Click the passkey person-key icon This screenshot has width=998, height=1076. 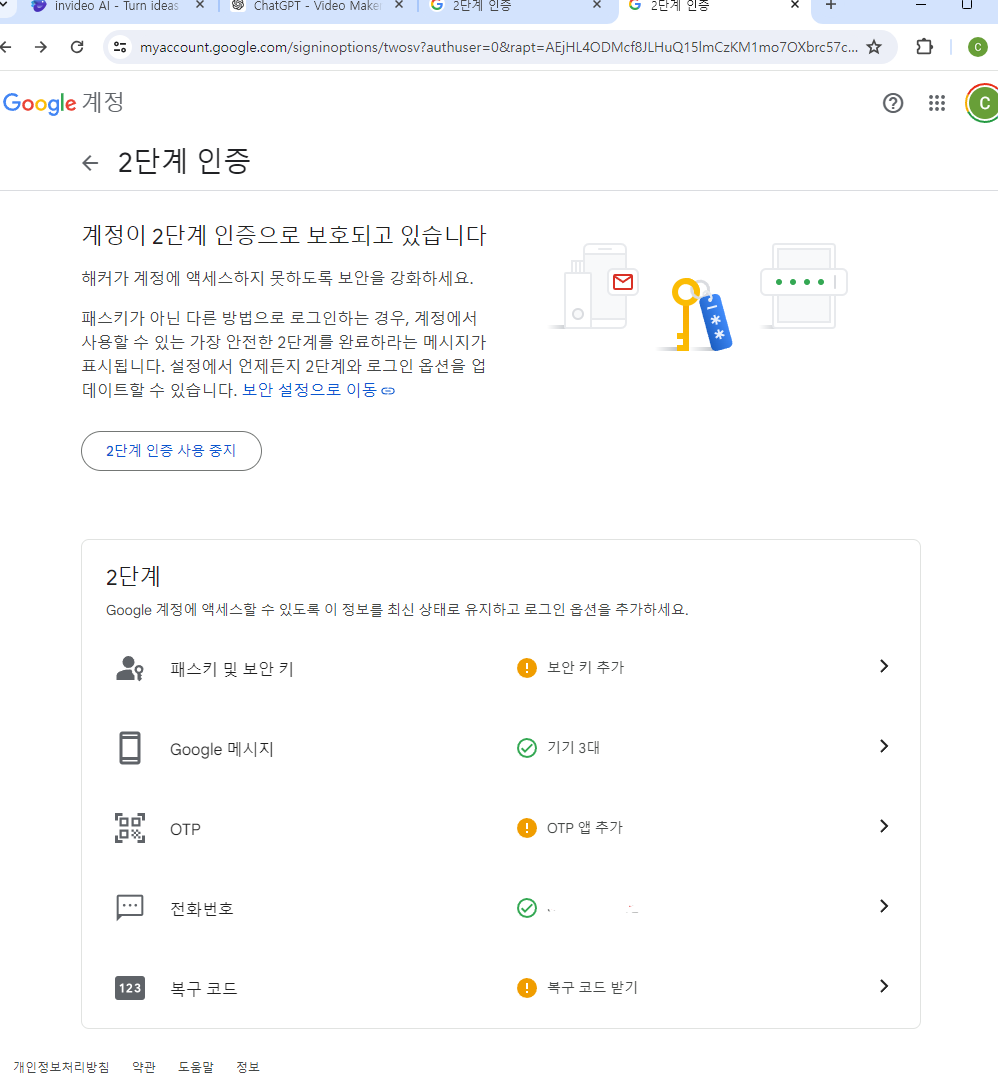130,668
